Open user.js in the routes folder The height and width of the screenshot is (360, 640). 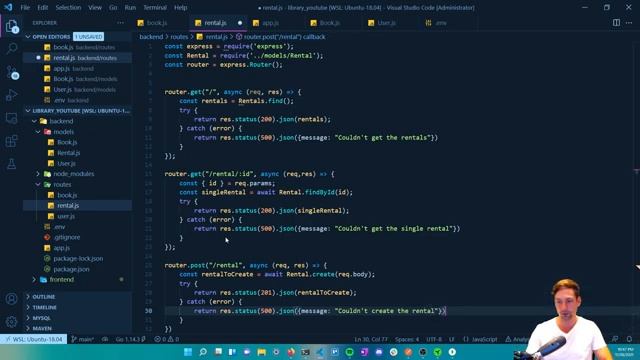[x=66, y=216]
